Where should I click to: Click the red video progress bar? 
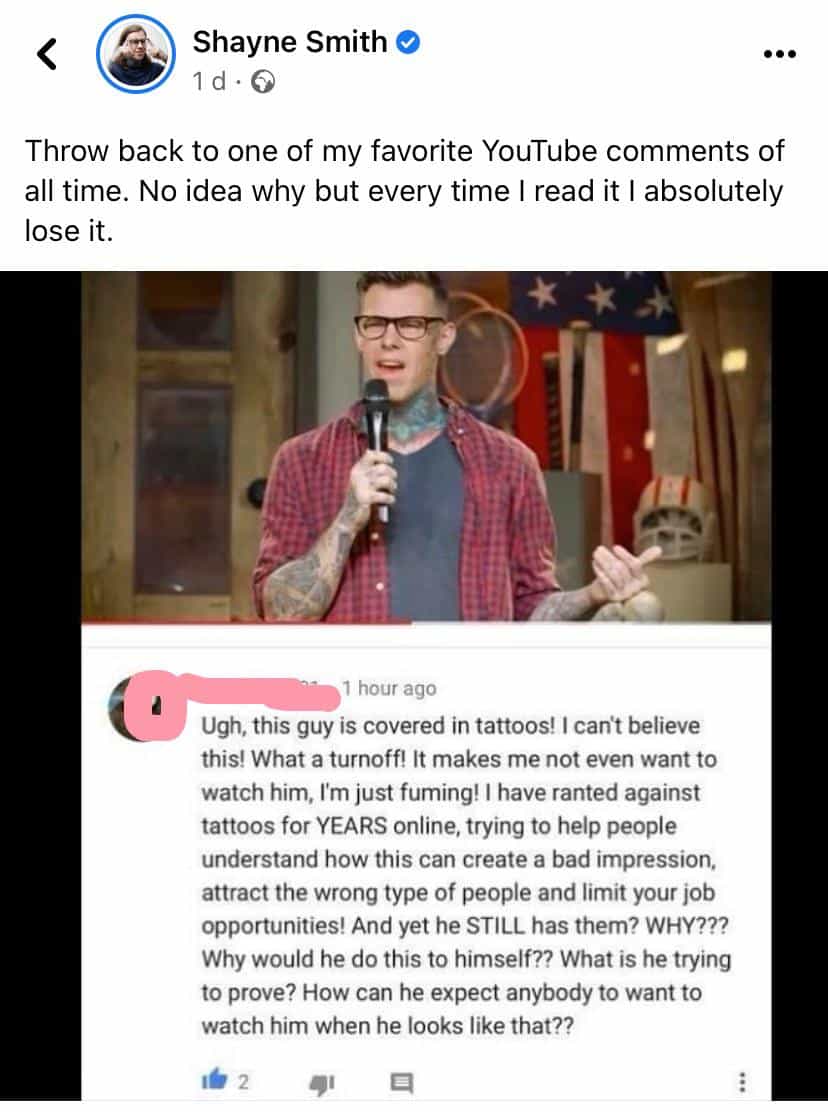(246, 623)
